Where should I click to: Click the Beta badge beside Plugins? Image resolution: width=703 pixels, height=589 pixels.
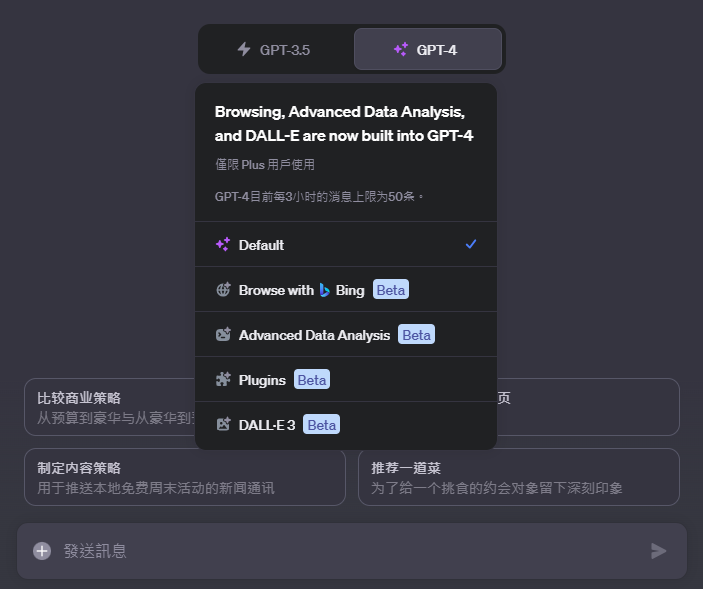(x=312, y=380)
